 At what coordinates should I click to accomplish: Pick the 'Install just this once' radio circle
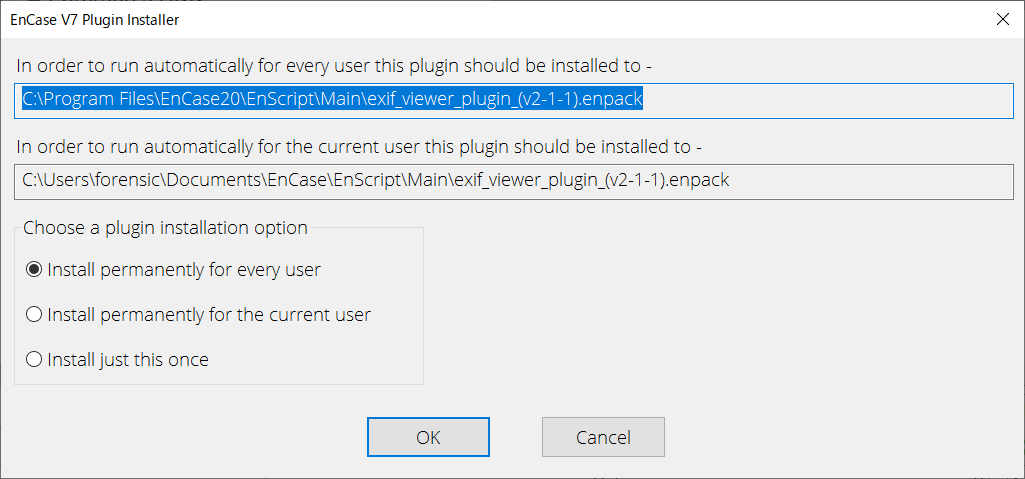click(34, 359)
